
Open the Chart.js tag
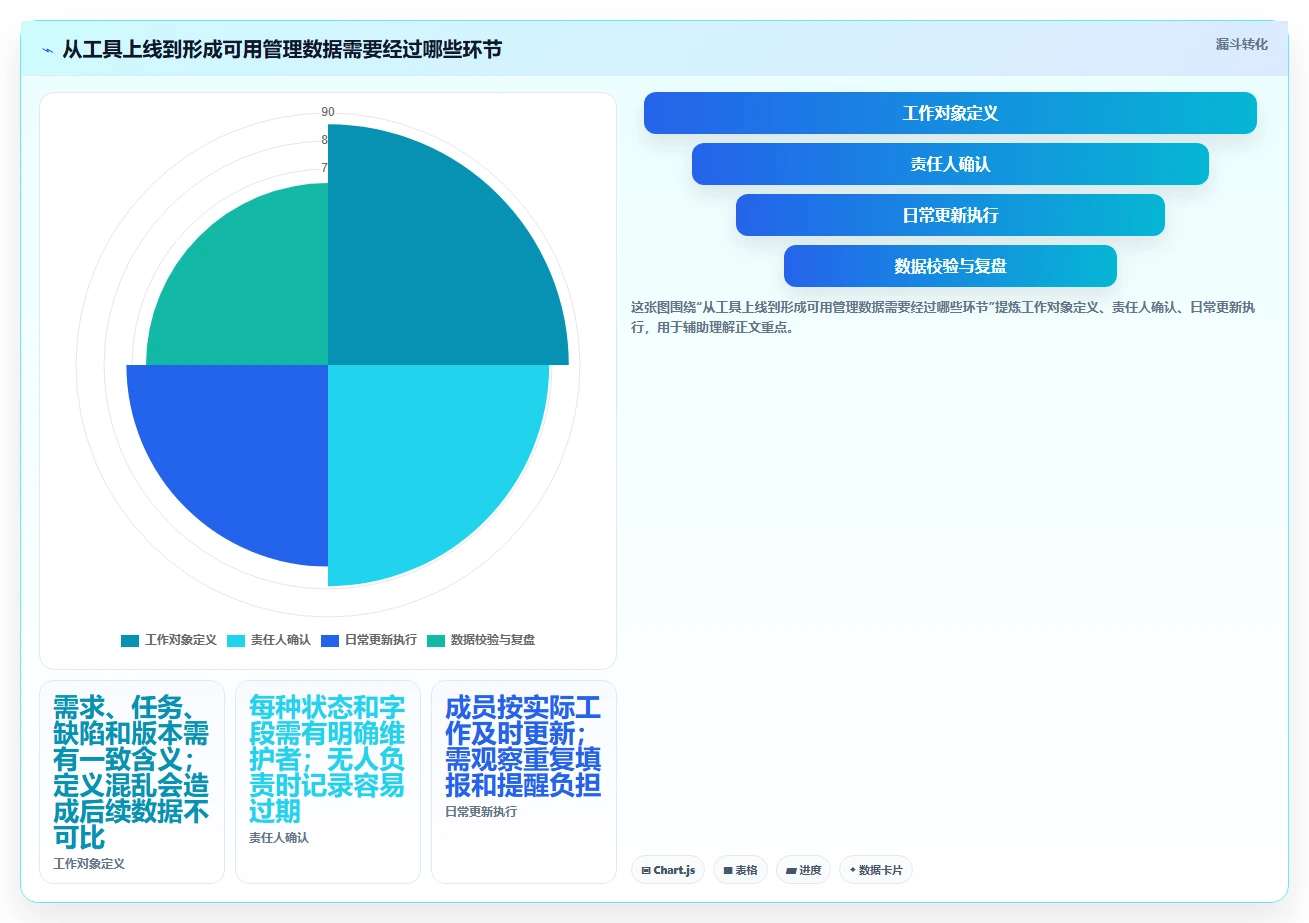pos(668,870)
